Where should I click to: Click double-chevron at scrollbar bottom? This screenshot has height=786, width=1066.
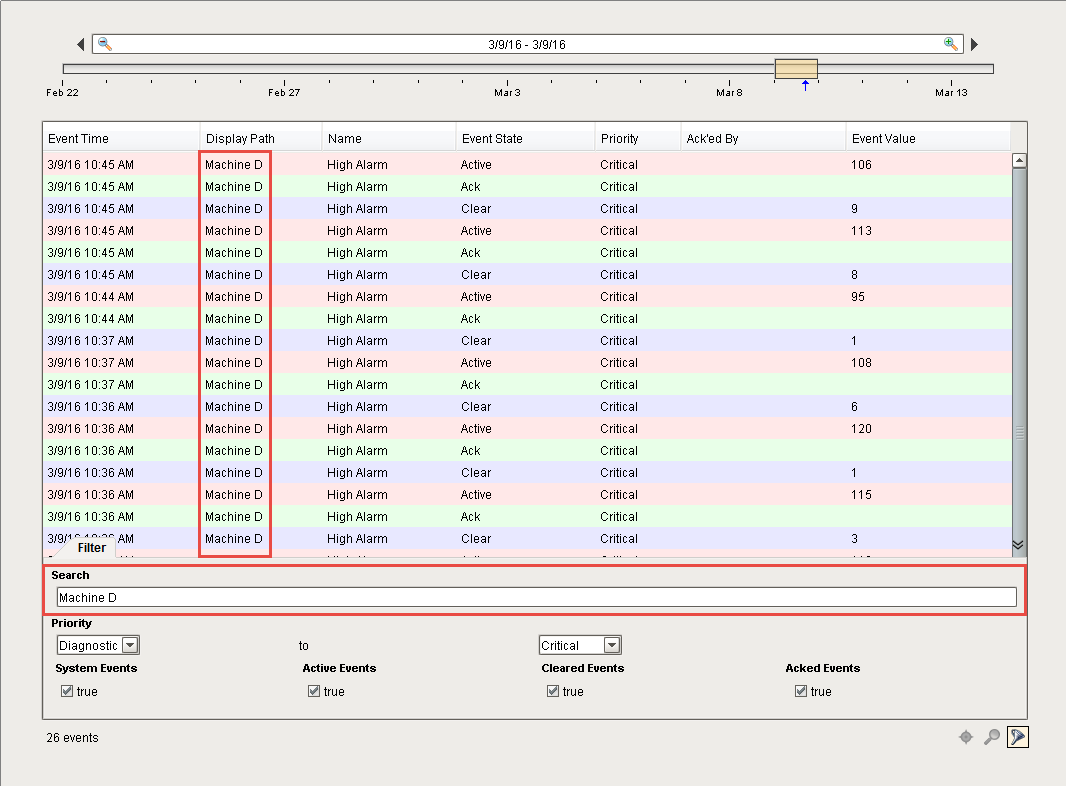(1018, 544)
